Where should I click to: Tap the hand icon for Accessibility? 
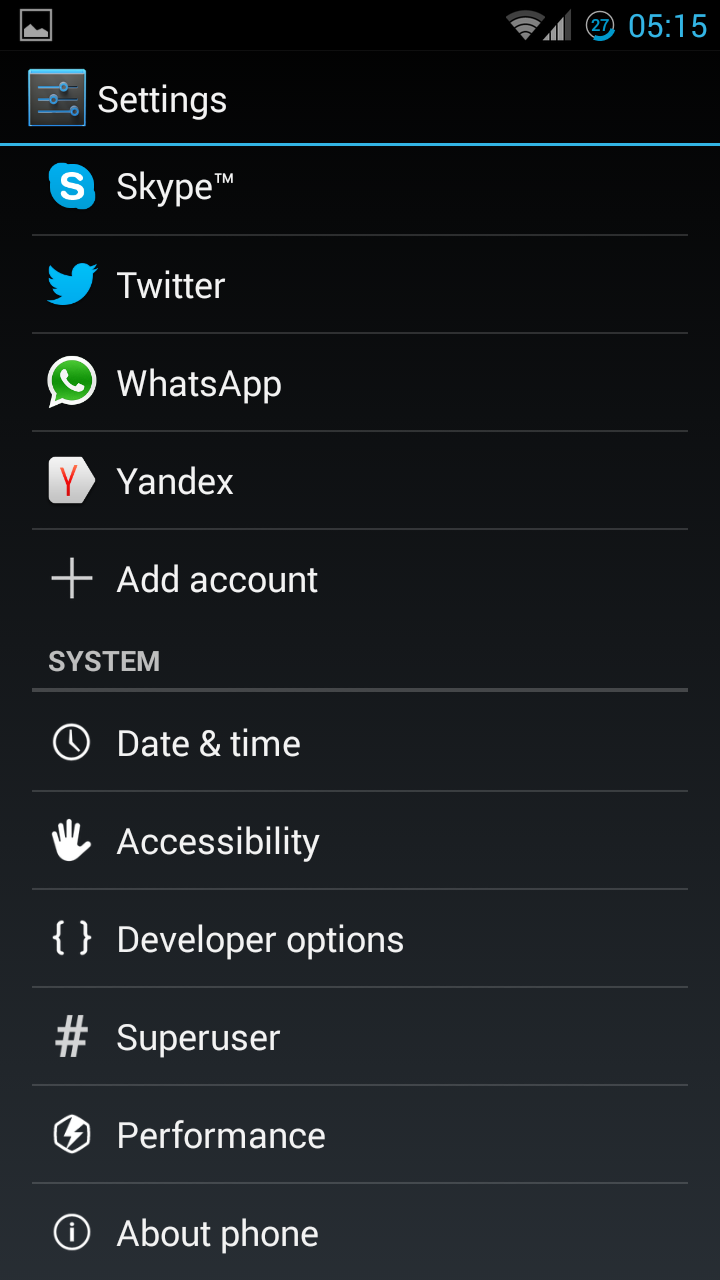tap(72, 841)
